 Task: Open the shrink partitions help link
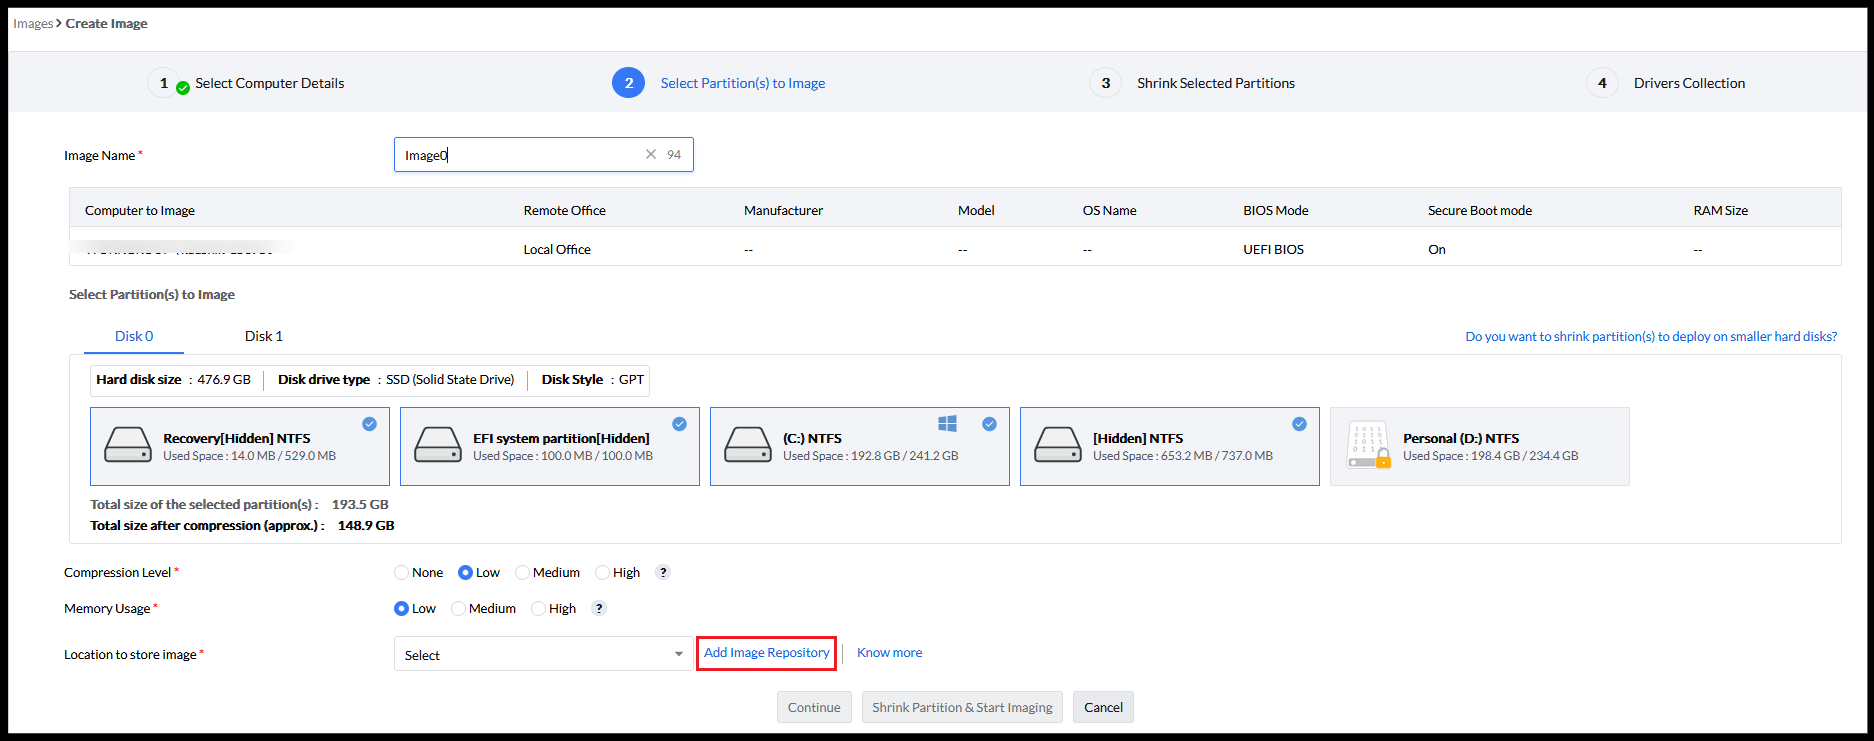(x=1650, y=336)
